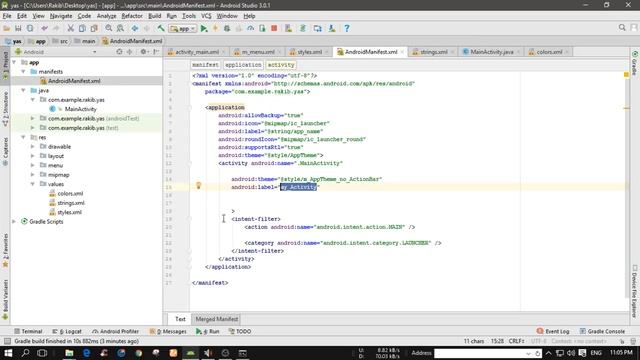This screenshot has height=360, width=640.
Task: Click the SDK Manager download icon
Action: tap(332, 28)
